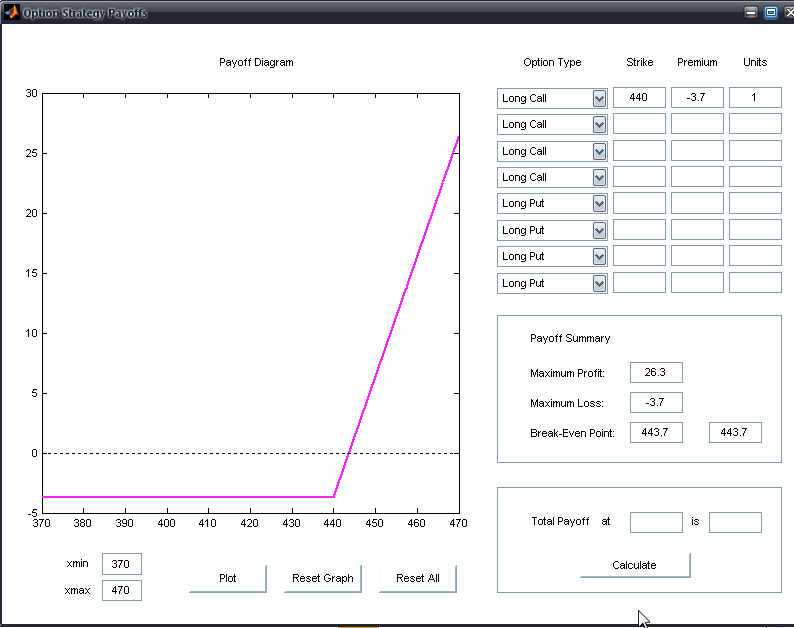
Task: Click the Strike field in third row
Action: [639, 150]
